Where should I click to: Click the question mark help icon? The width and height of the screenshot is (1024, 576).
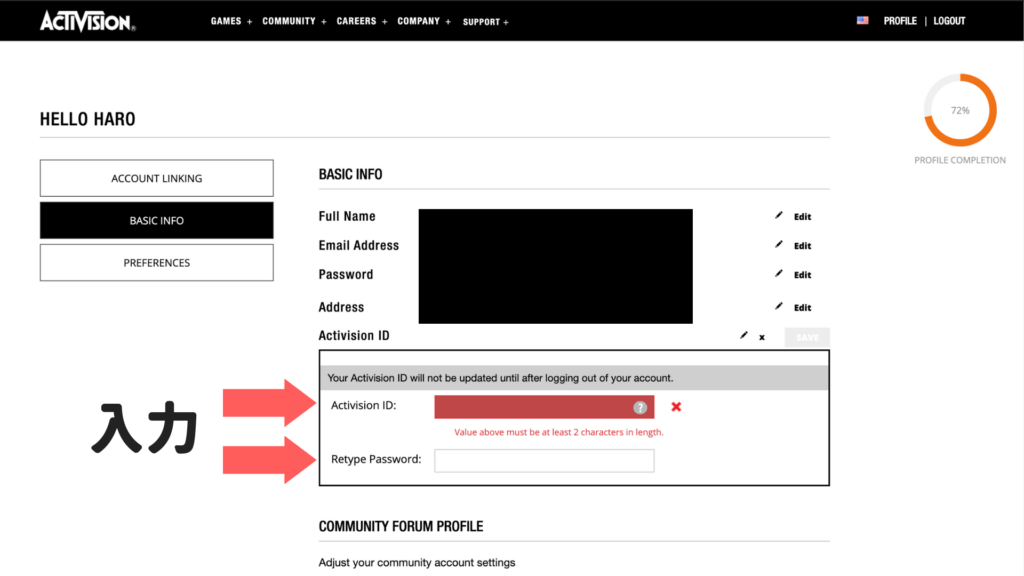(x=640, y=408)
